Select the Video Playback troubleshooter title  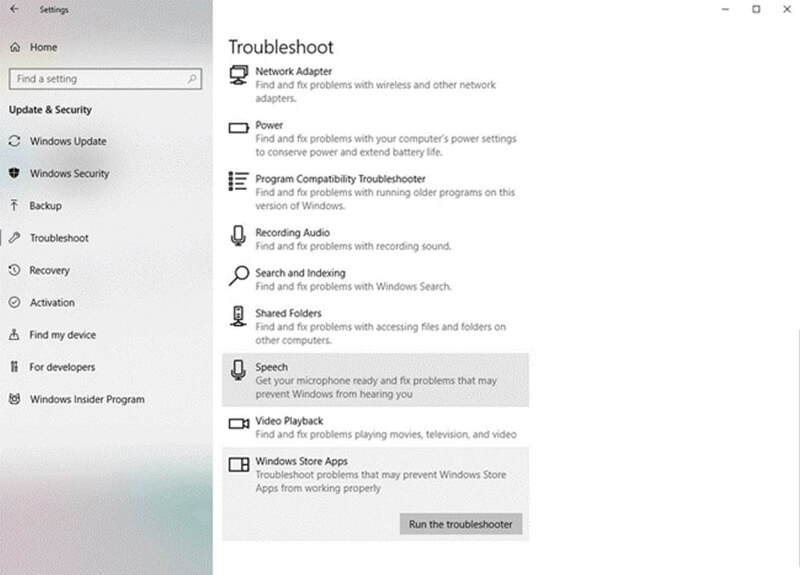[x=289, y=421]
